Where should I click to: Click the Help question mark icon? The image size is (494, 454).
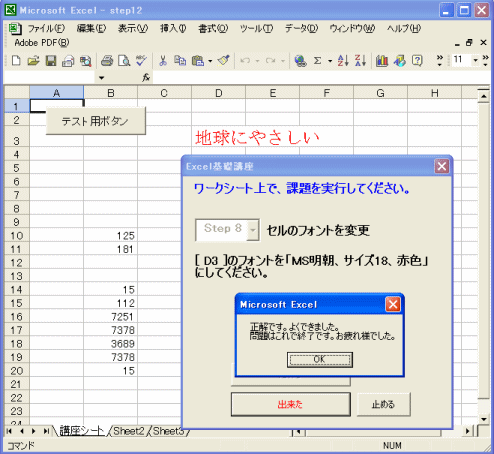point(417,61)
